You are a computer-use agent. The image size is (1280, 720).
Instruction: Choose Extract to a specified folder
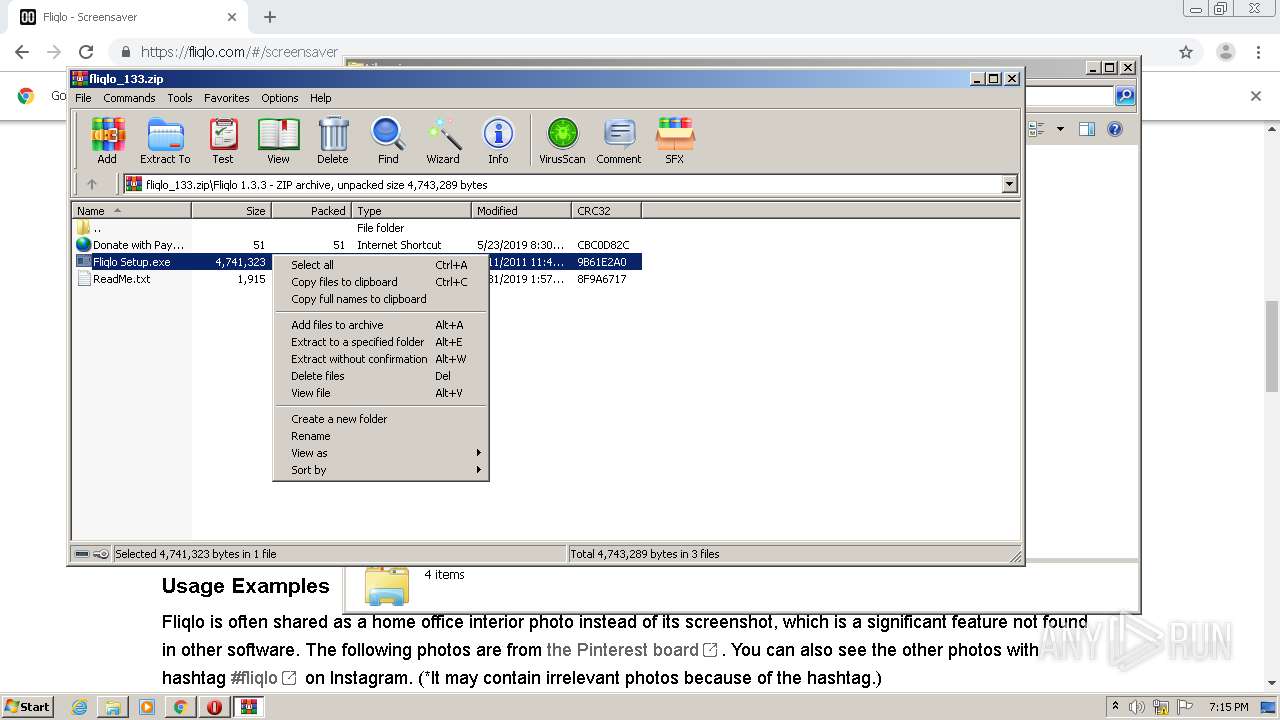pos(381,342)
